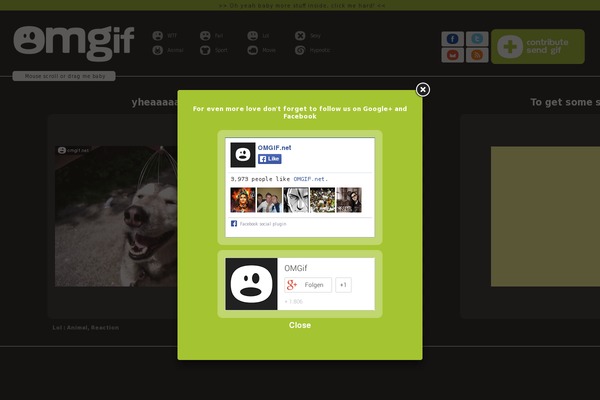Like OMGIF.net with the Facebook Like button
600x400 pixels.
point(270,159)
